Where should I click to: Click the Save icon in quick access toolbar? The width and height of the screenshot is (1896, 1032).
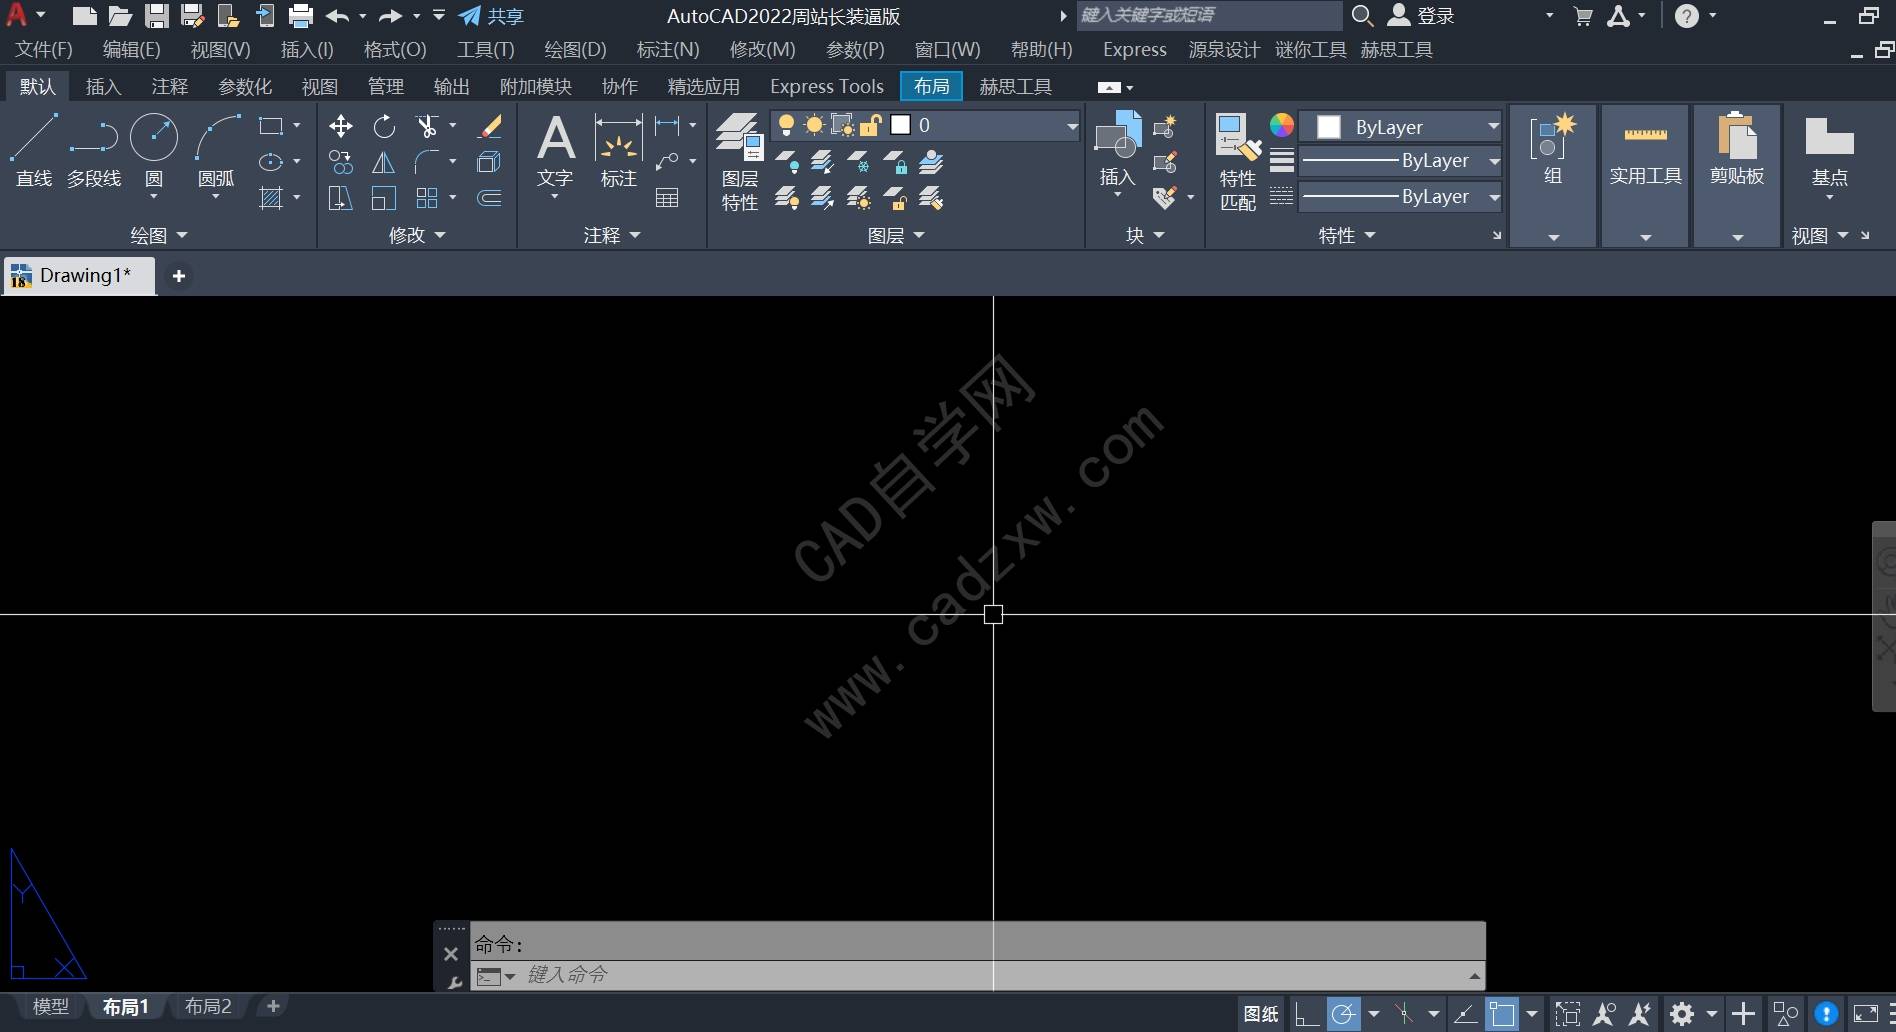coord(157,16)
